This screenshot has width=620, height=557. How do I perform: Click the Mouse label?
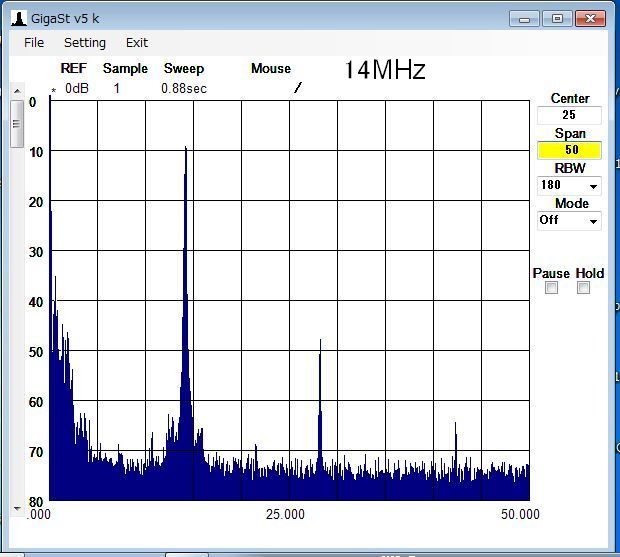(271, 68)
